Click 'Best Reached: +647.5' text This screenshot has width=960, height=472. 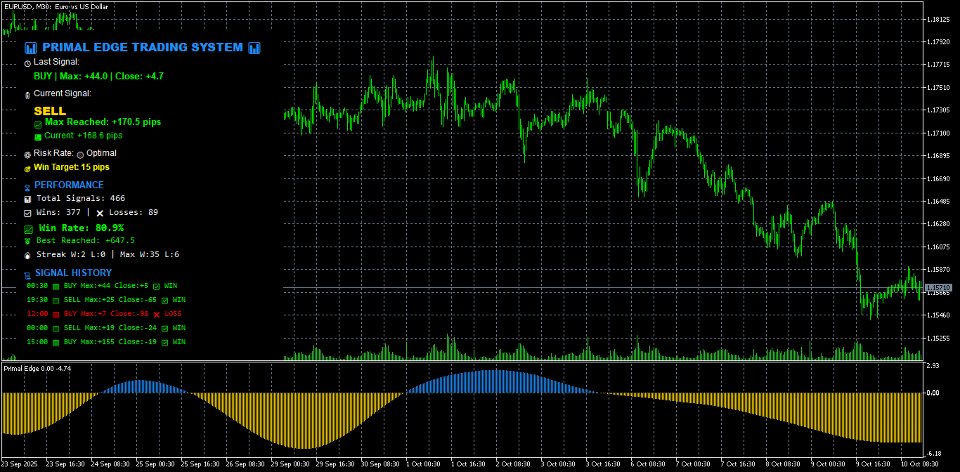point(86,241)
